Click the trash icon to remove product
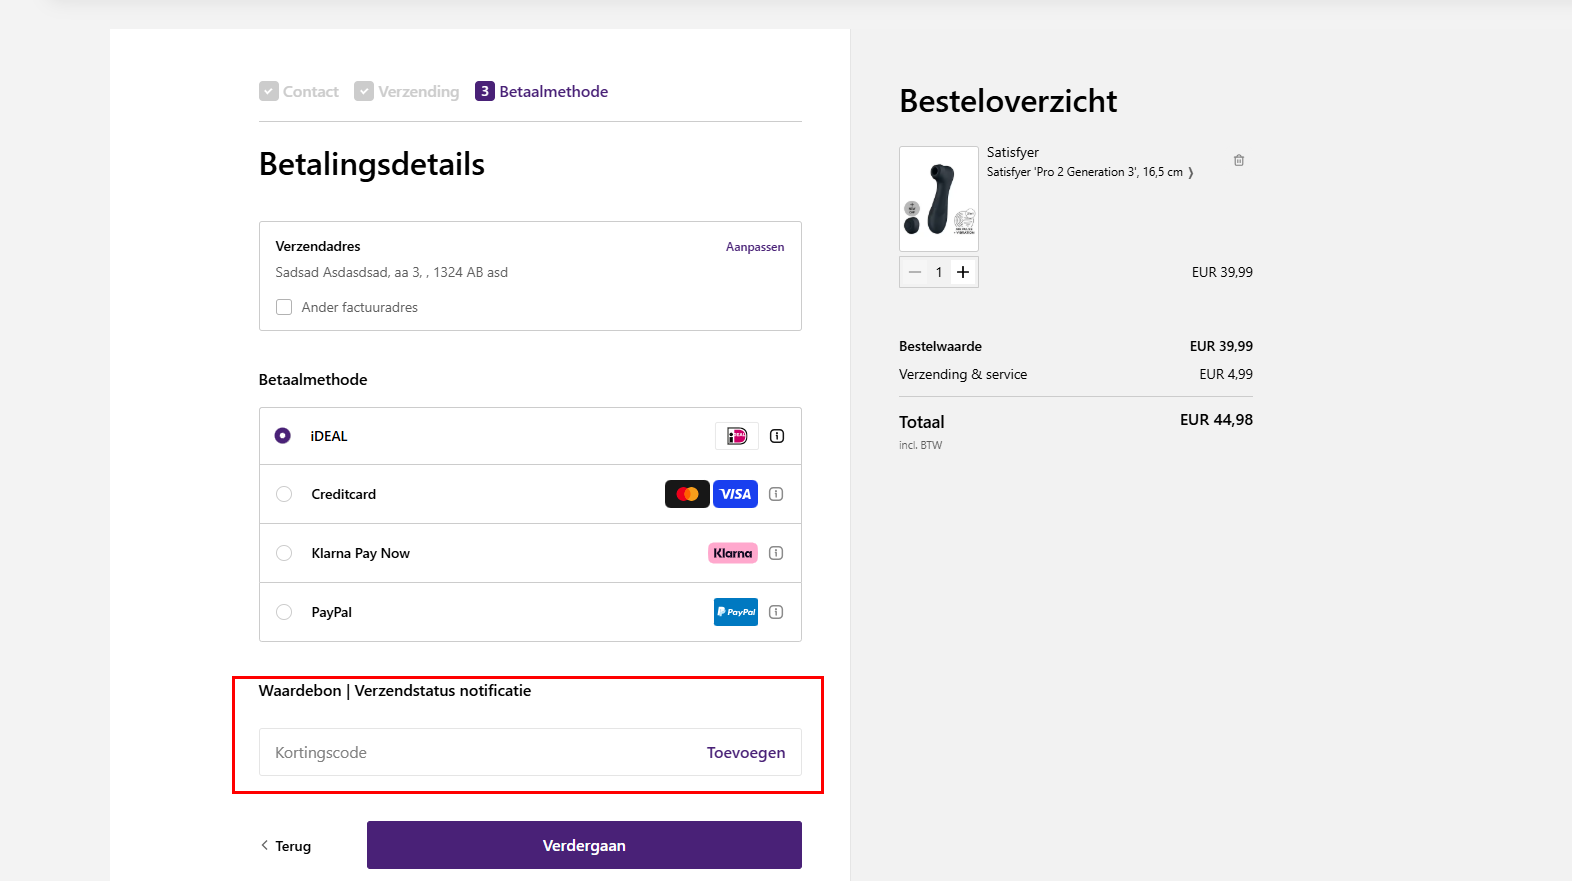 click(1239, 160)
